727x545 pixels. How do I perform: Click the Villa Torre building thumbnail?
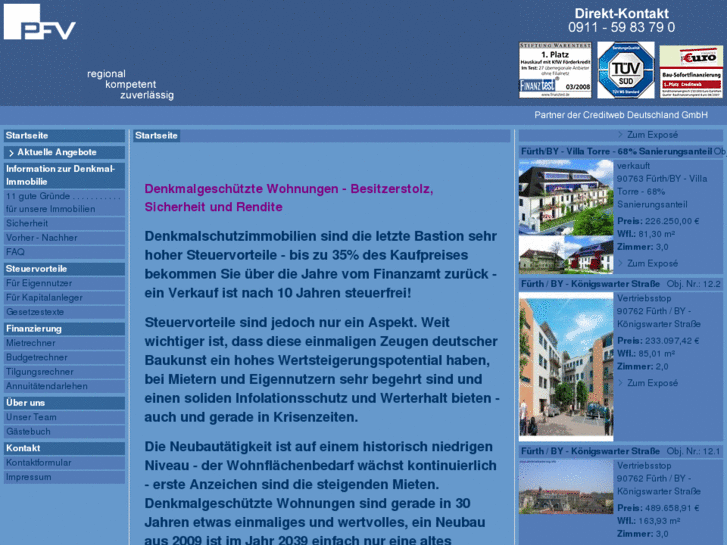[566, 216]
